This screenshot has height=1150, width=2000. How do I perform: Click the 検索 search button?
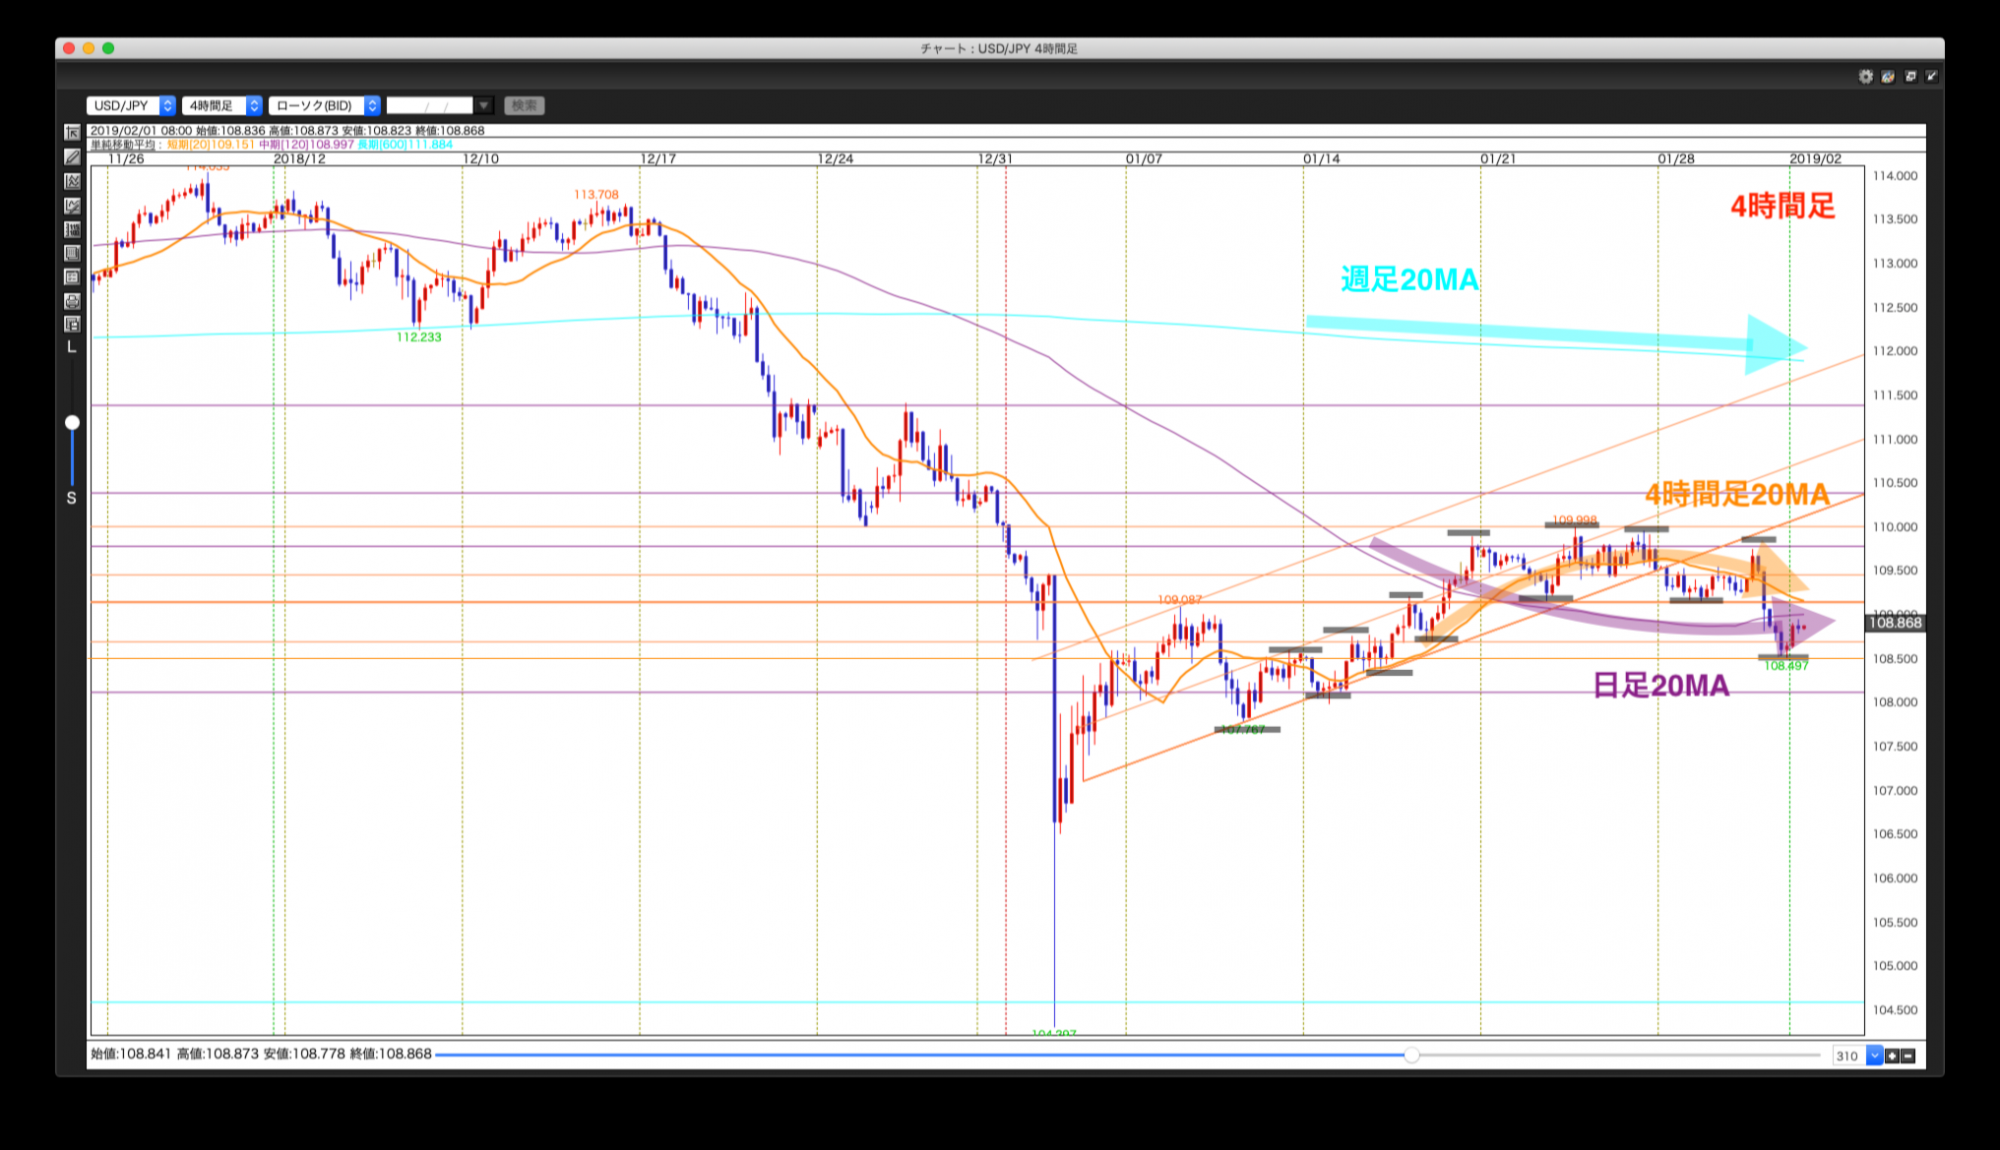tap(524, 105)
